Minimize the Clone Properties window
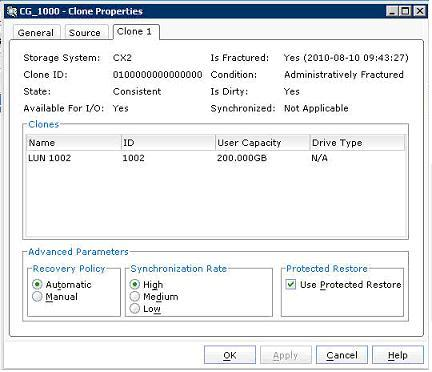 click(392, 11)
